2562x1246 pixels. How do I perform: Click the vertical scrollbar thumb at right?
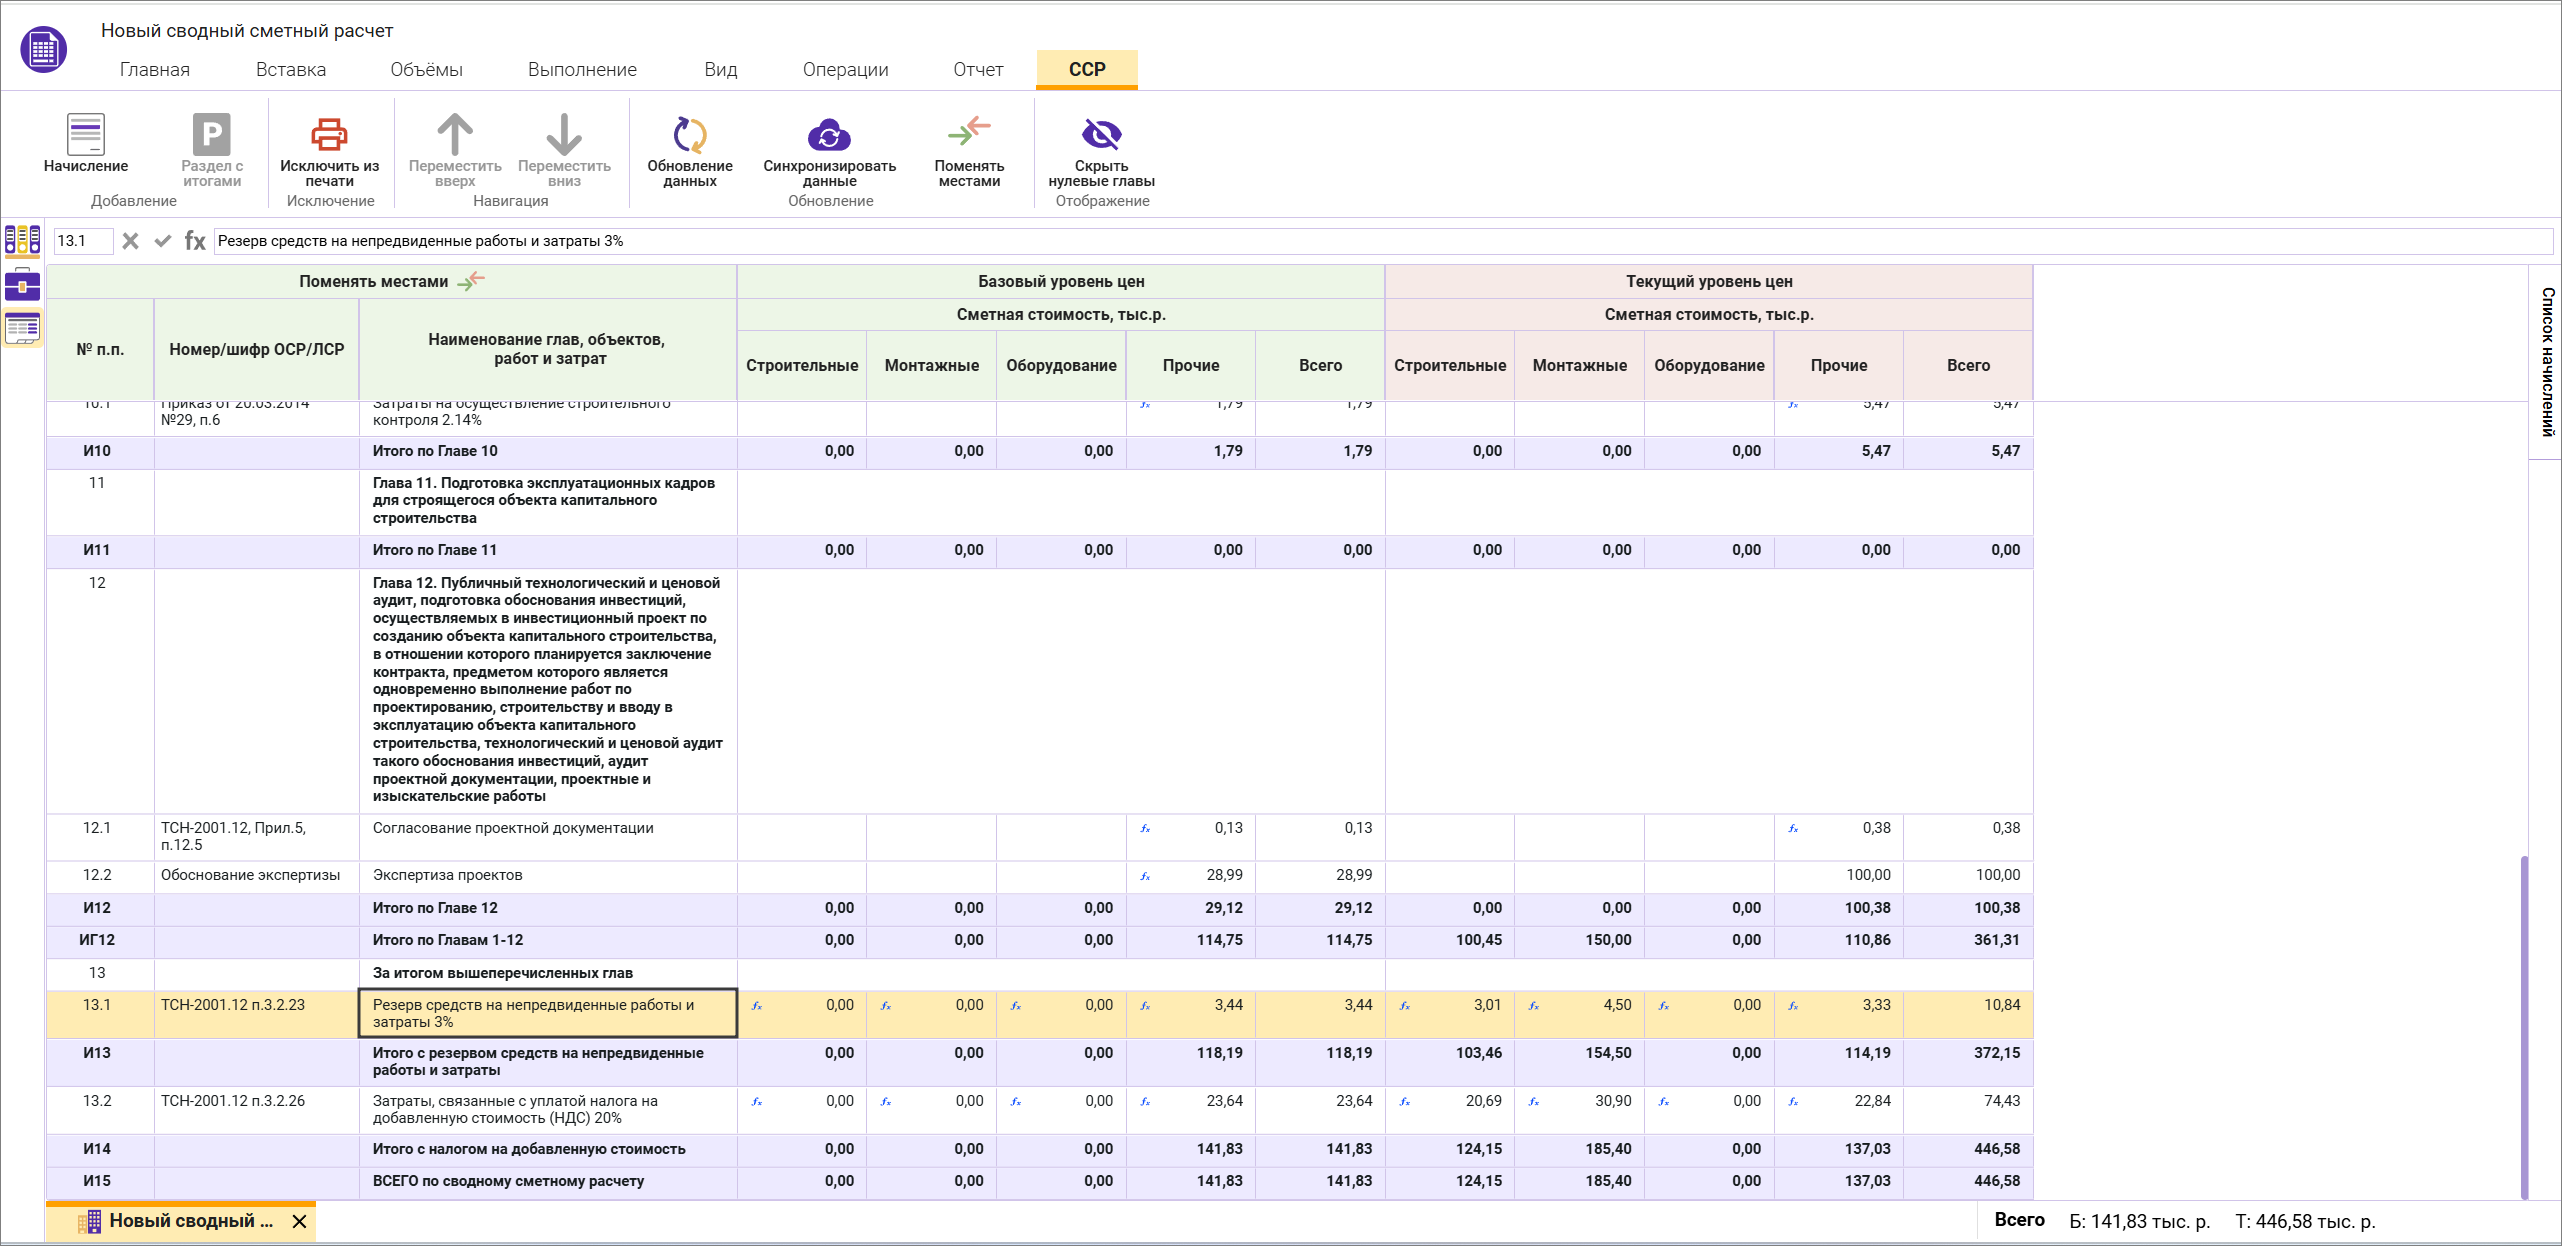pyautogui.click(x=2524, y=1025)
